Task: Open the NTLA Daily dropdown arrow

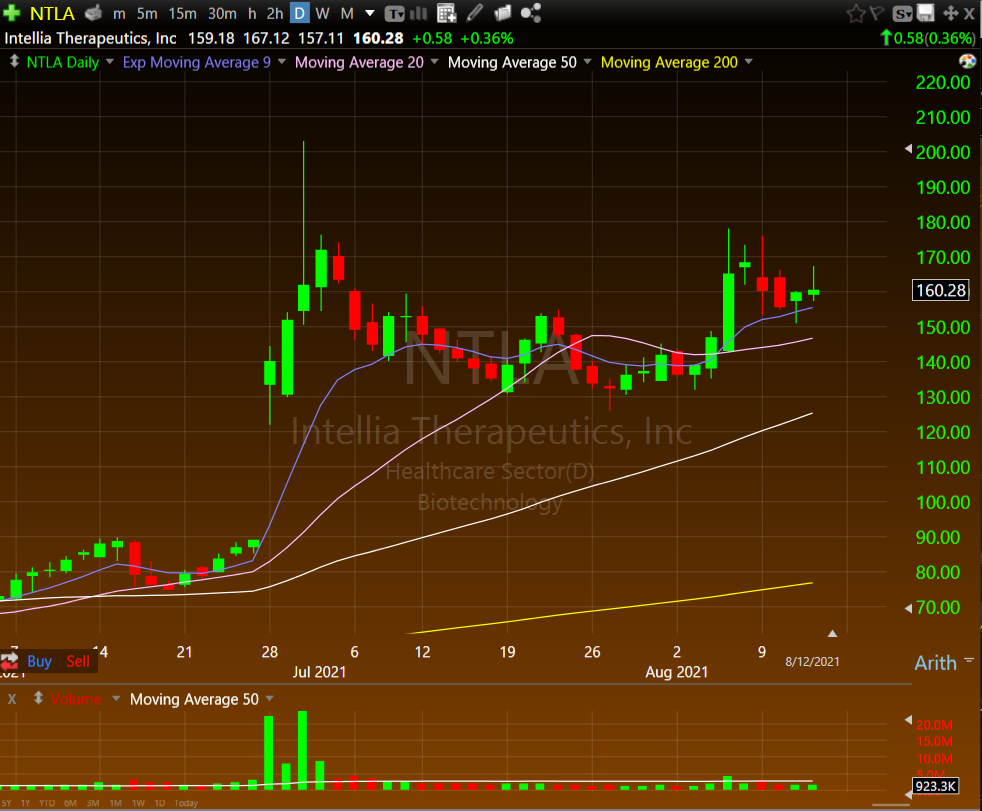Action: point(110,61)
